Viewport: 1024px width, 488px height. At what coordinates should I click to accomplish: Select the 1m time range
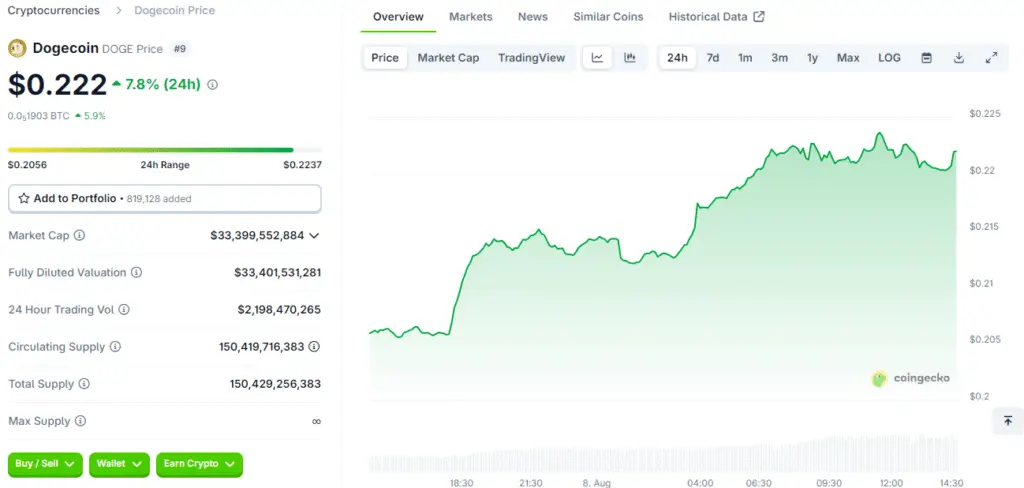745,57
